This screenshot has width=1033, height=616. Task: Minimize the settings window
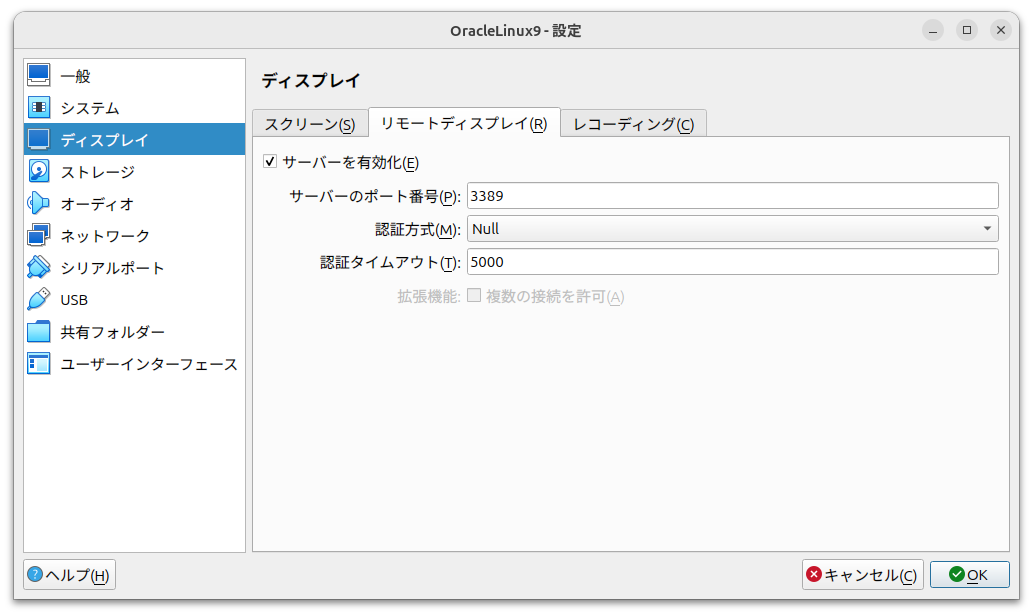tap(933, 30)
